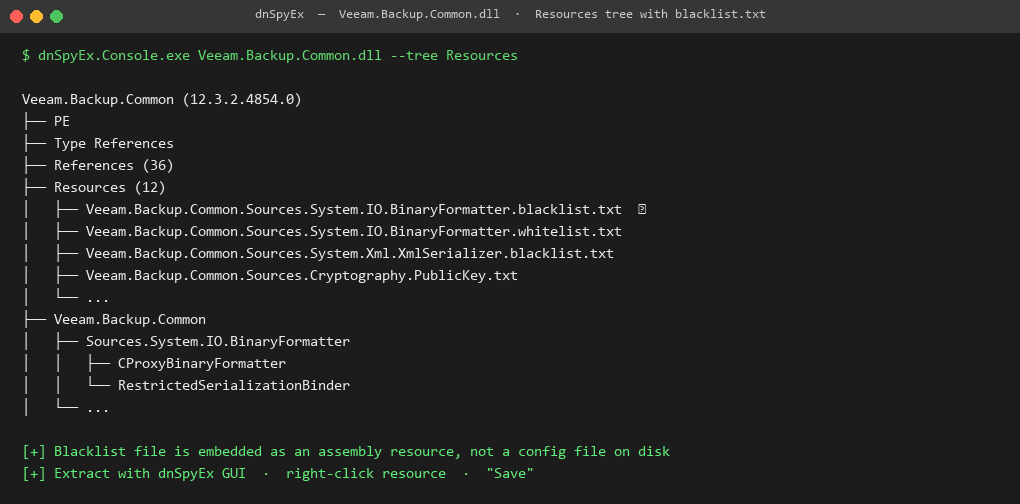This screenshot has width=1020, height=504.
Task: Click the window title text dnSpyEx
Action: click(280, 14)
